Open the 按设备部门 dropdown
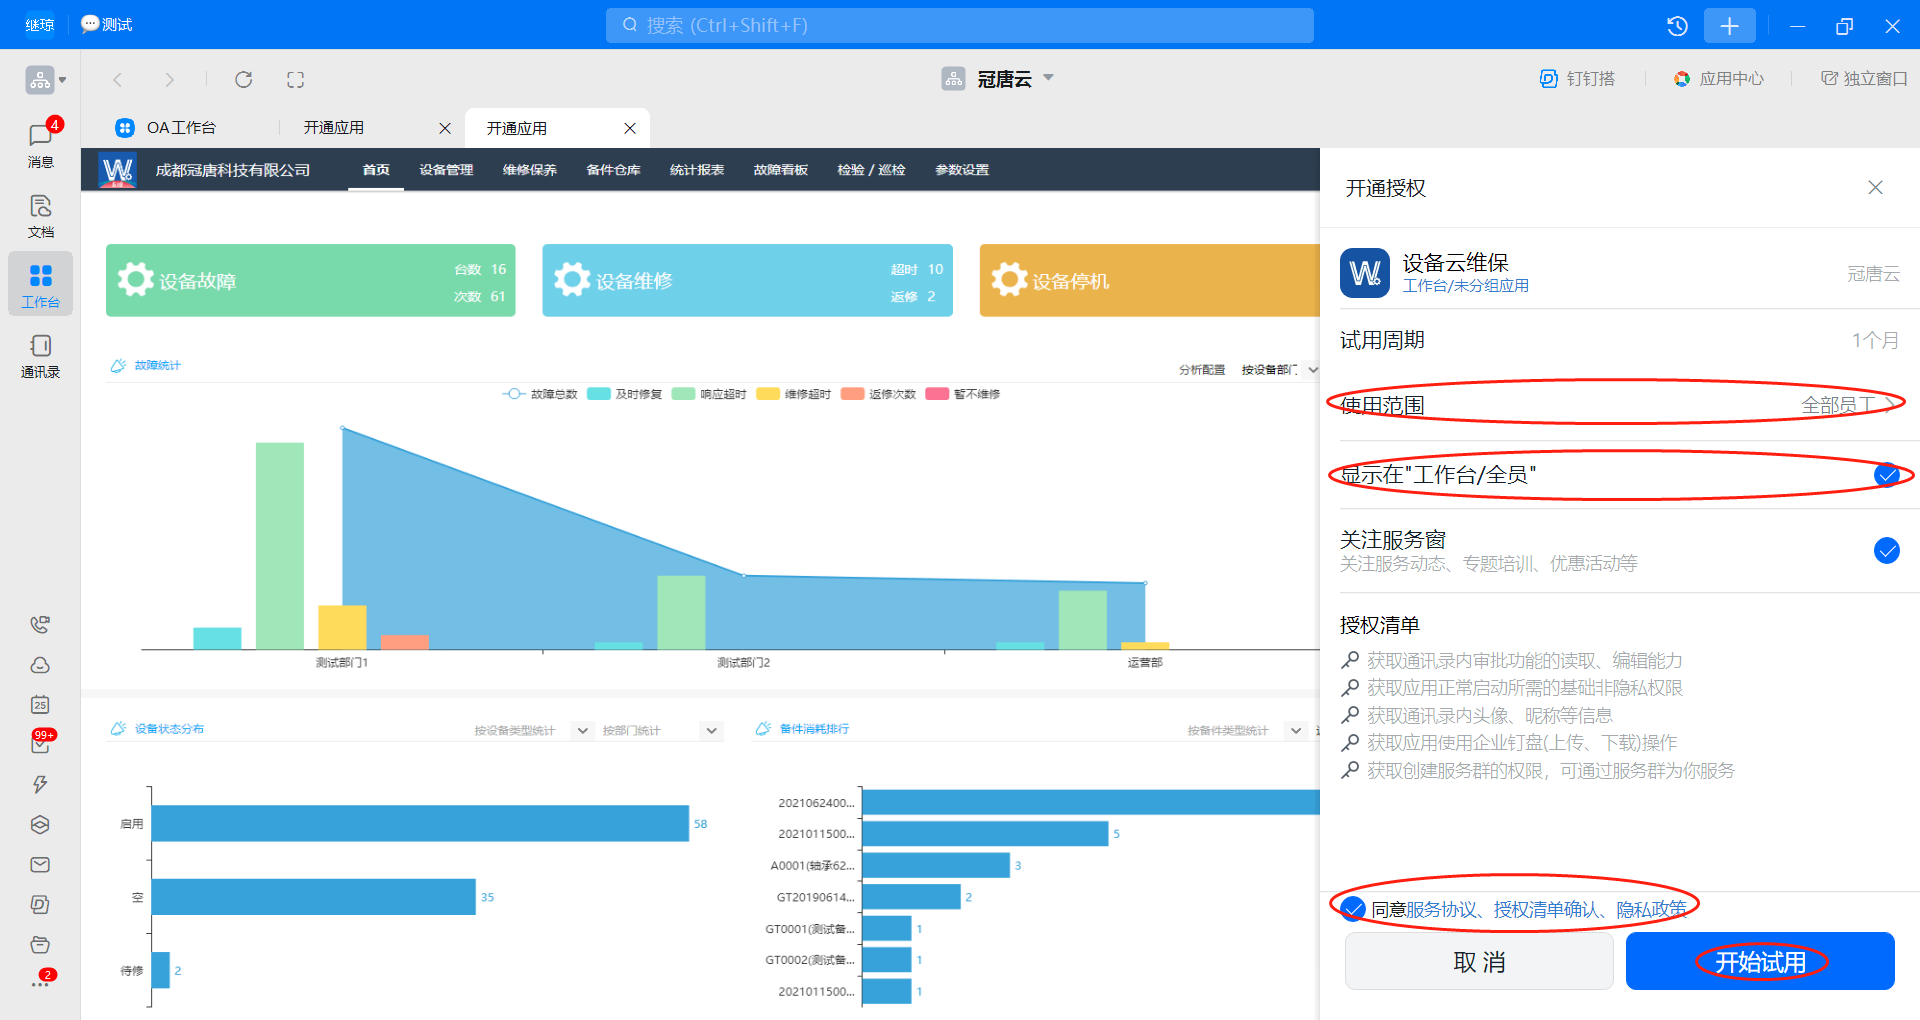1920x1020 pixels. pos(1279,370)
